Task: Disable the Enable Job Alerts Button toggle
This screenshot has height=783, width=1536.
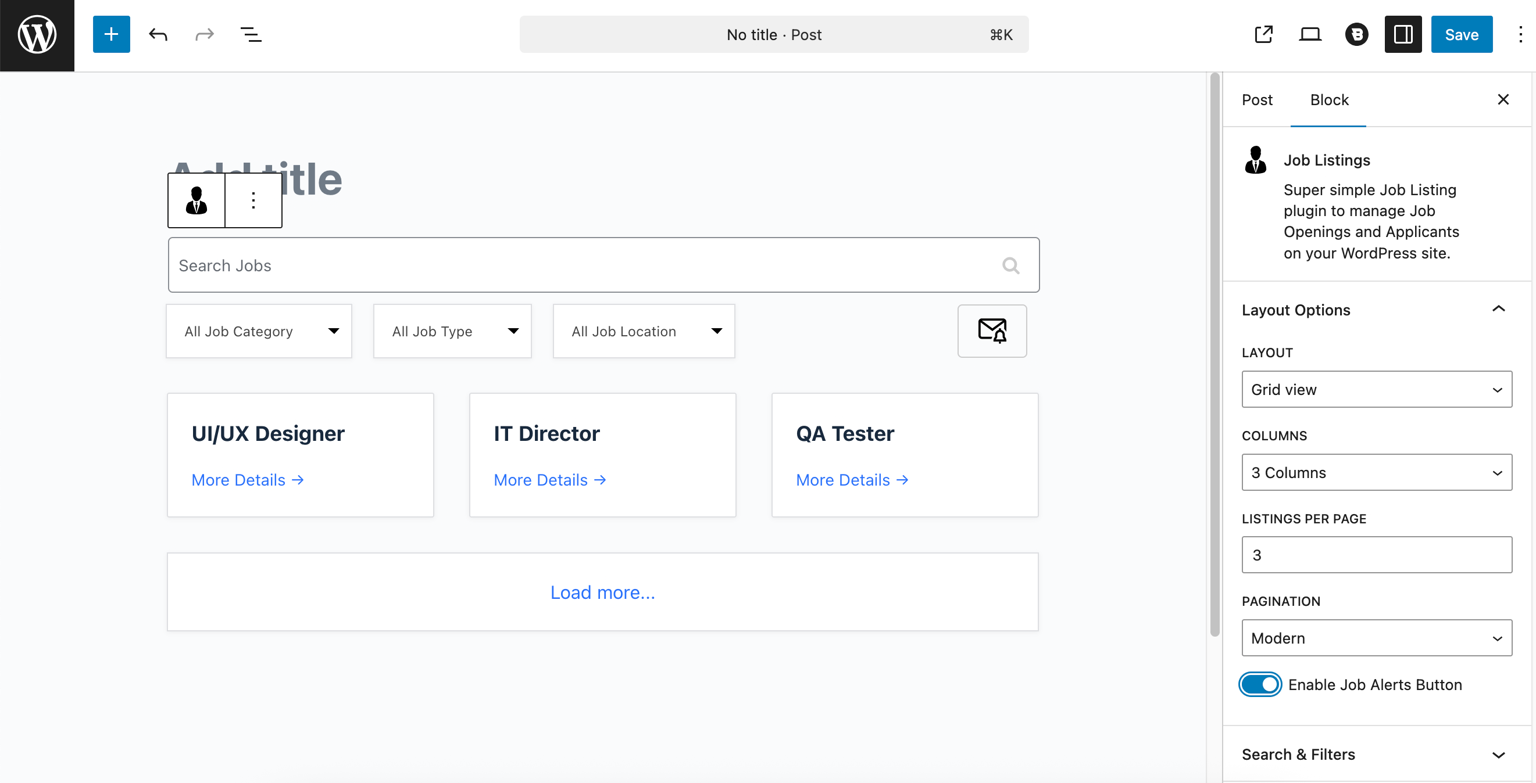Action: (1260, 685)
